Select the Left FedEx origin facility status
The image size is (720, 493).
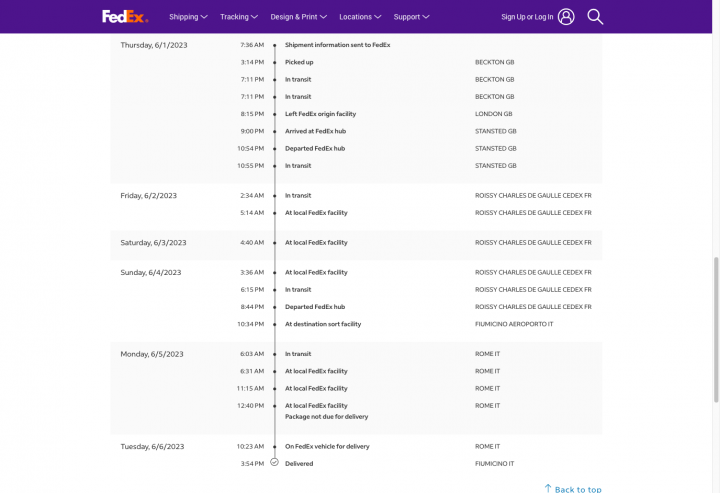click(x=320, y=114)
